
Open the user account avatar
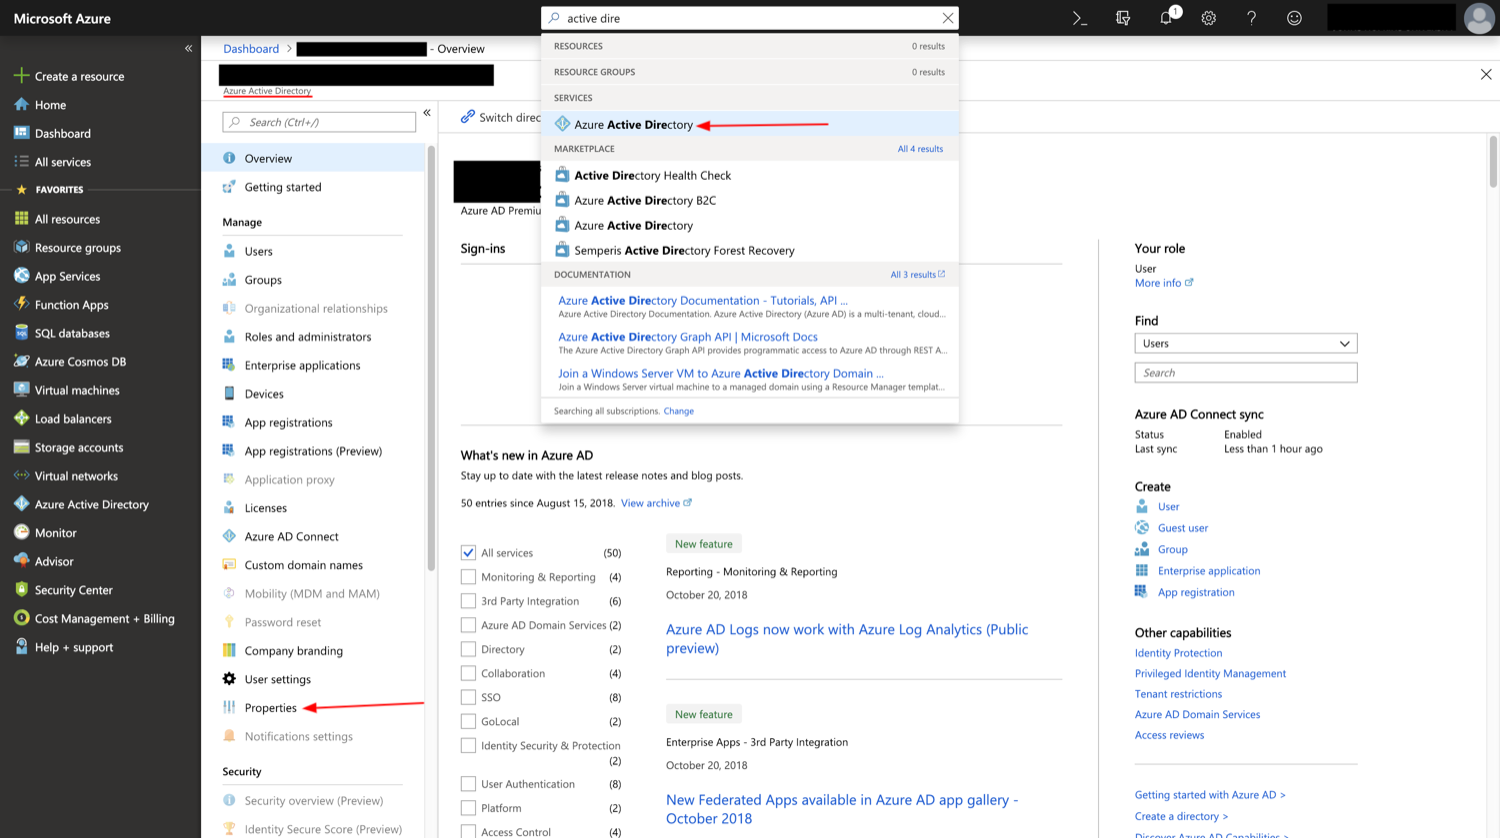[1479, 18]
